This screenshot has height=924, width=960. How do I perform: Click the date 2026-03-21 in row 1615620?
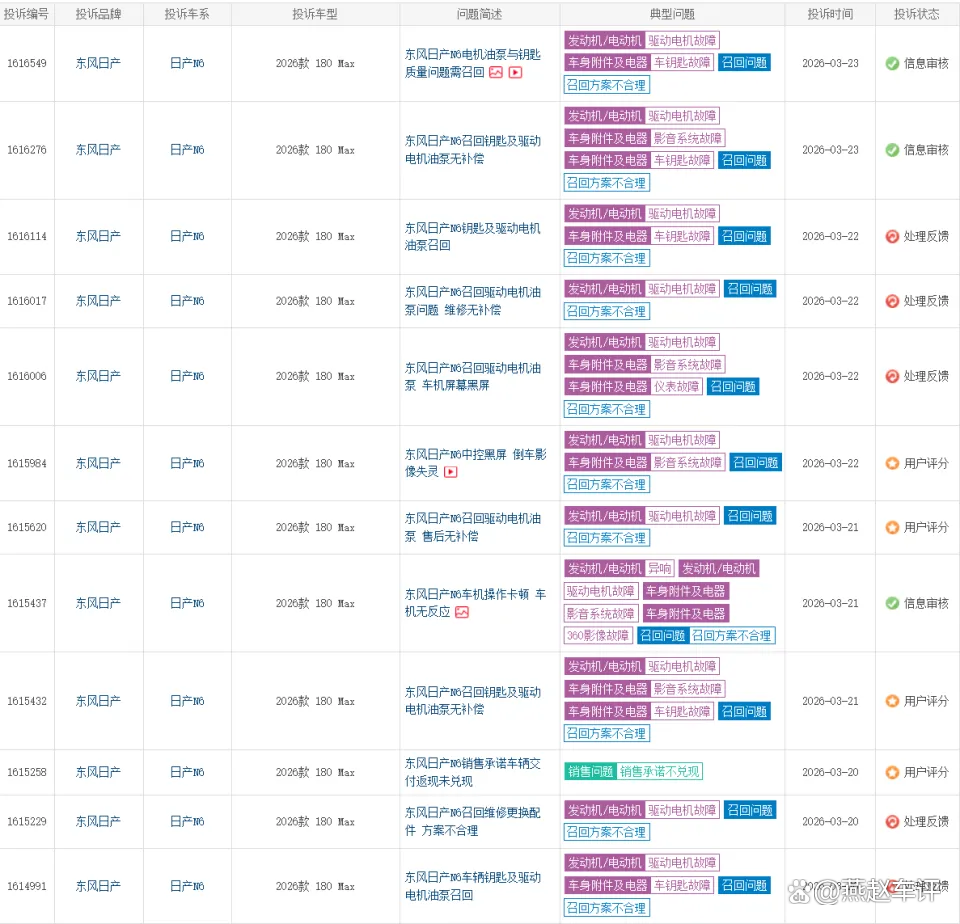click(x=830, y=527)
